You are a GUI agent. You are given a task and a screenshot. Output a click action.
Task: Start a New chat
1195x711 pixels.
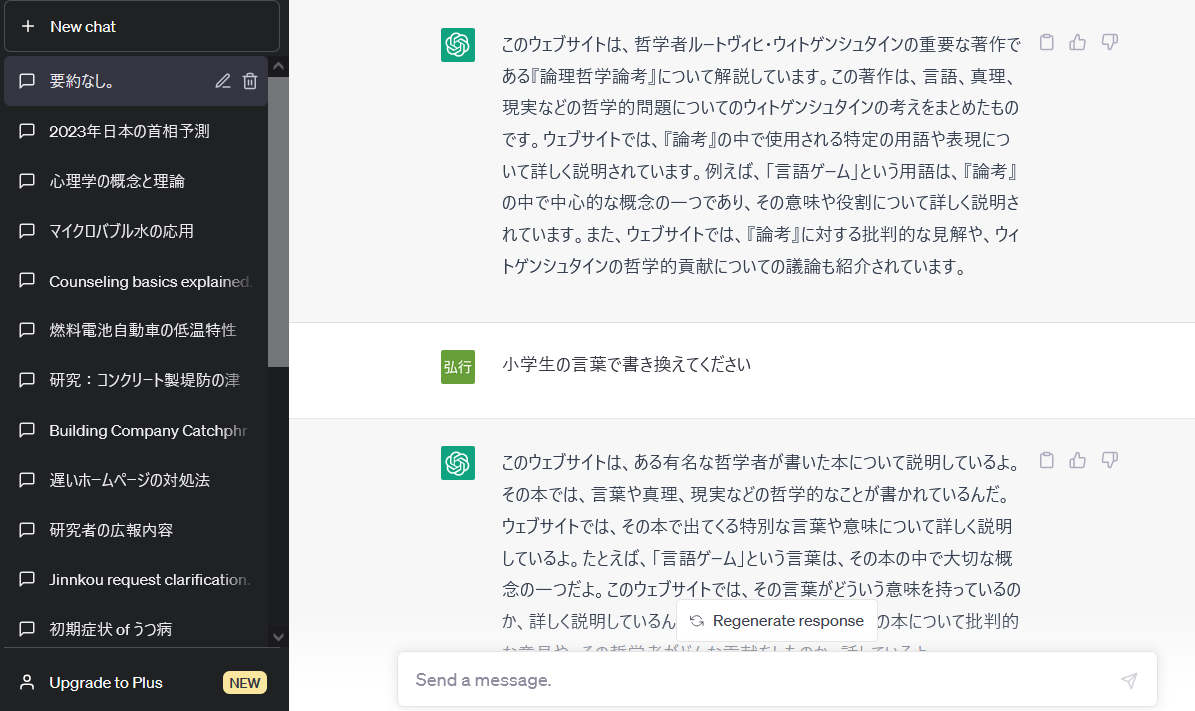142,26
